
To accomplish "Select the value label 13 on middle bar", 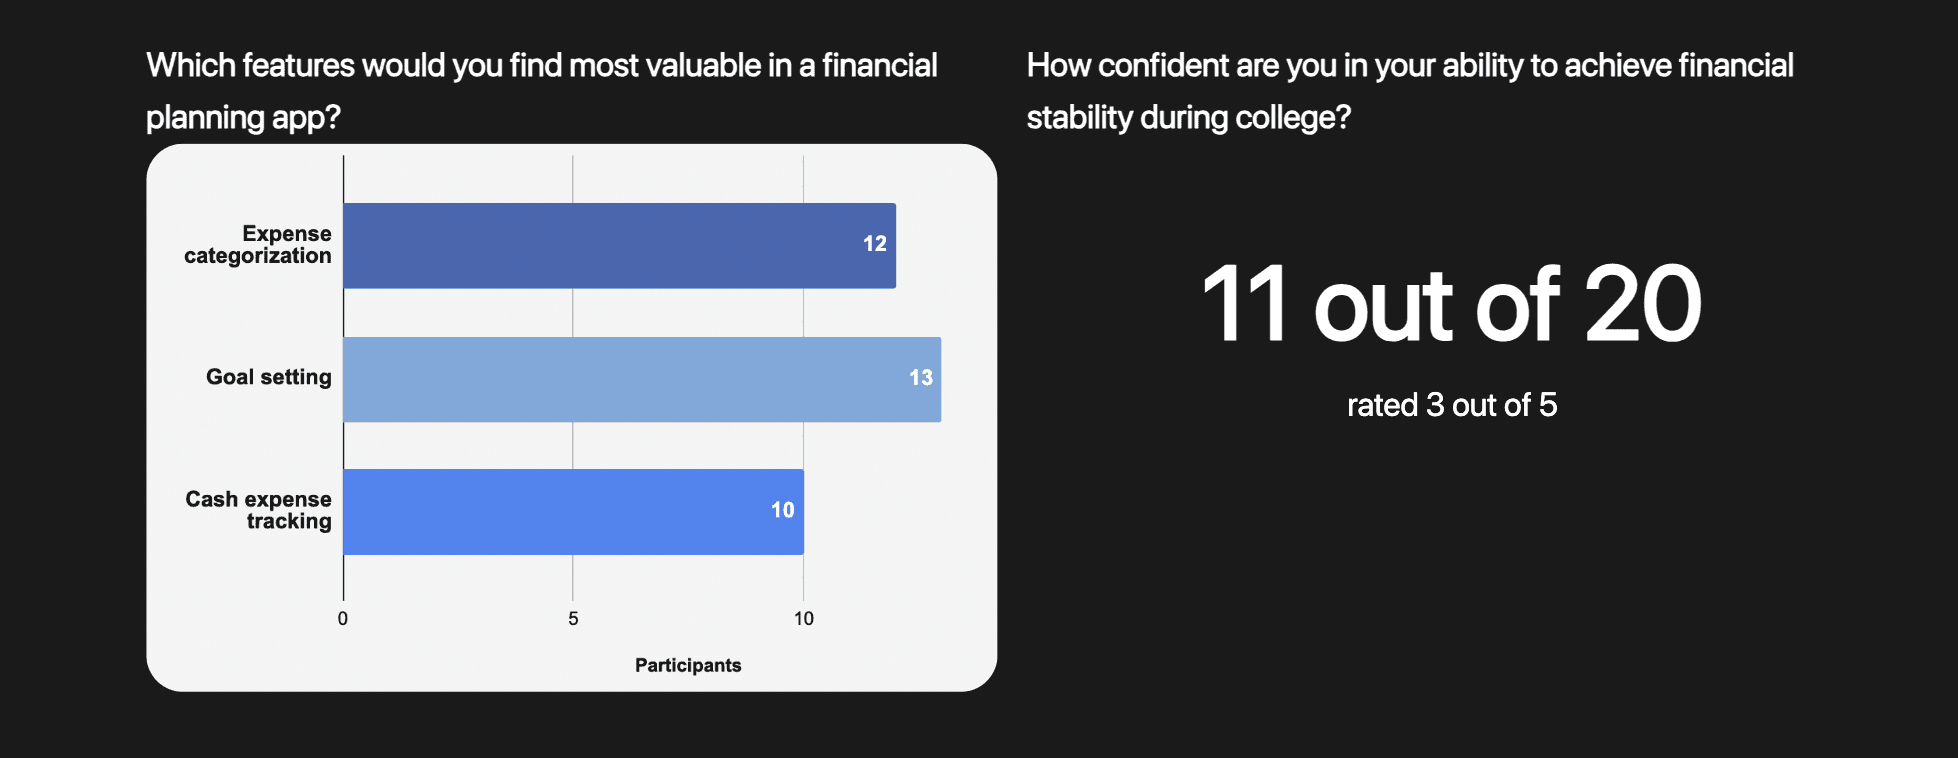I will click(921, 378).
